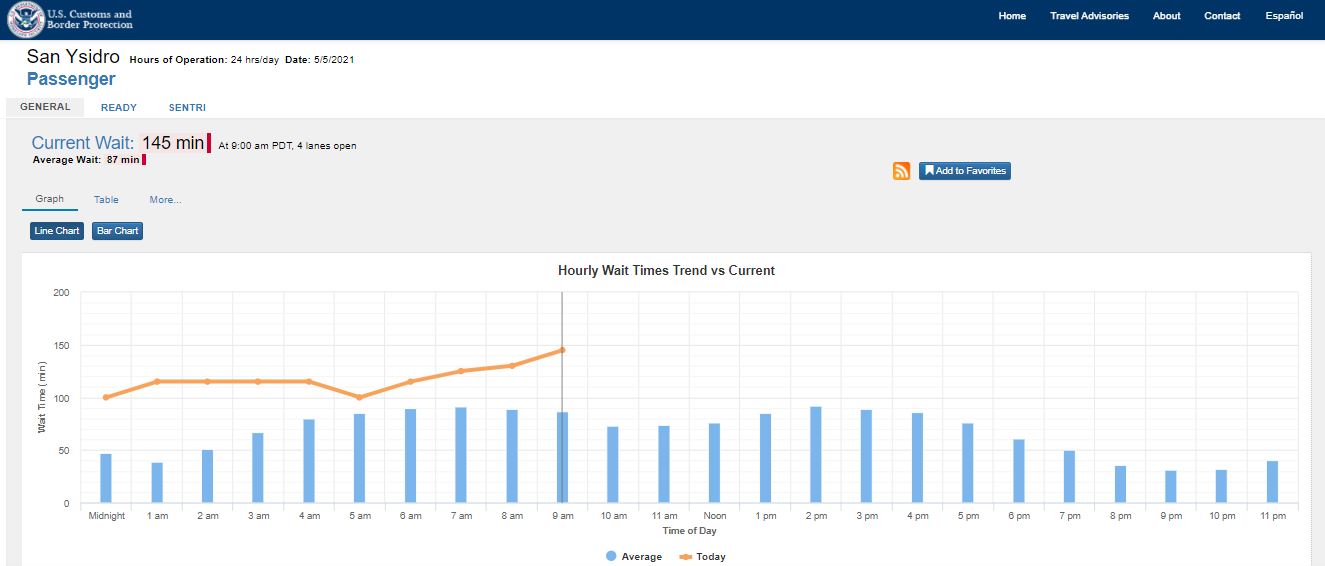Select the GENERAL lanes tab
The width and height of the screenshot is (1325, 566).
[45, 107]
